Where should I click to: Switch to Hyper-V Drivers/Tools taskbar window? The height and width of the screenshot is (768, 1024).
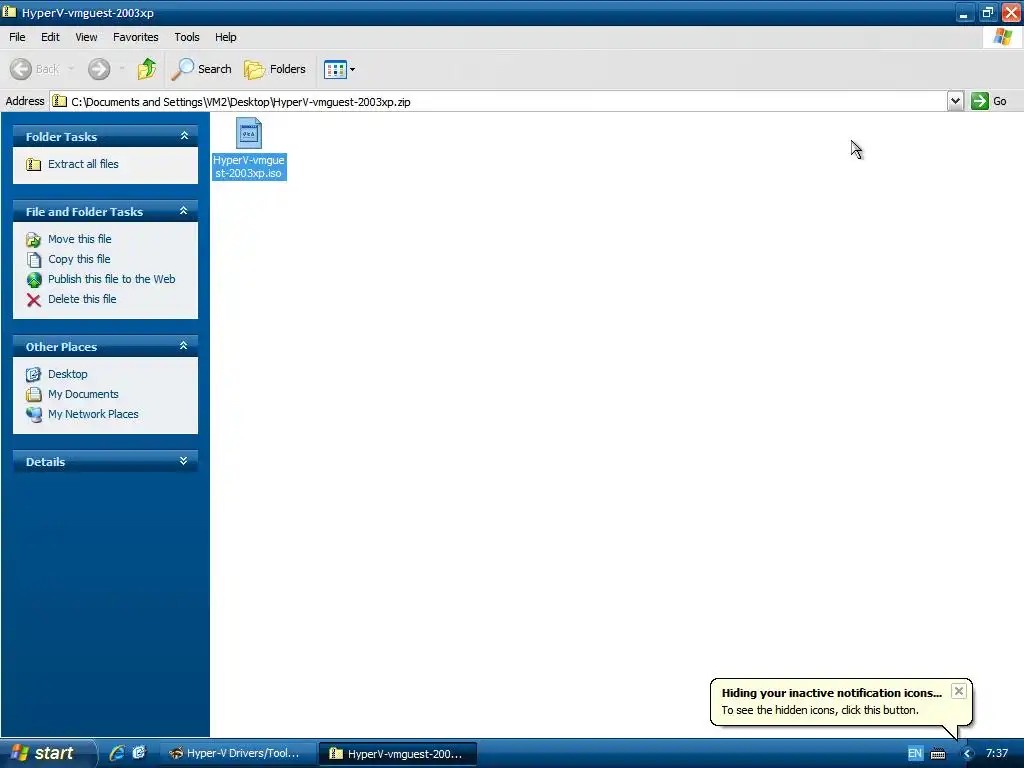(237, 754)
